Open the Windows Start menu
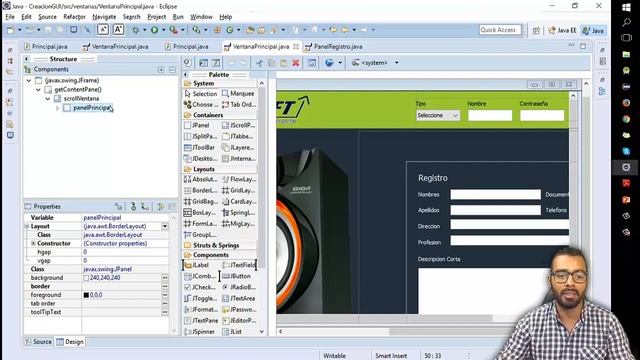 pos(626,7)
